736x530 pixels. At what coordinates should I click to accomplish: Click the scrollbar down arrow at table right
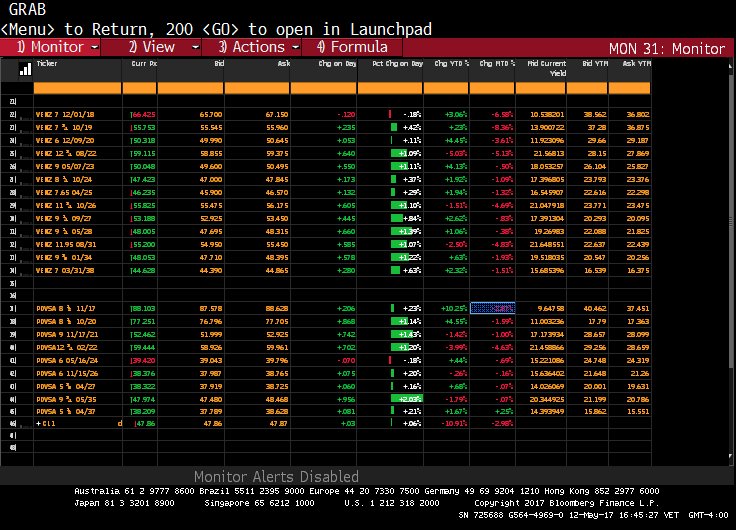[730, 456]
